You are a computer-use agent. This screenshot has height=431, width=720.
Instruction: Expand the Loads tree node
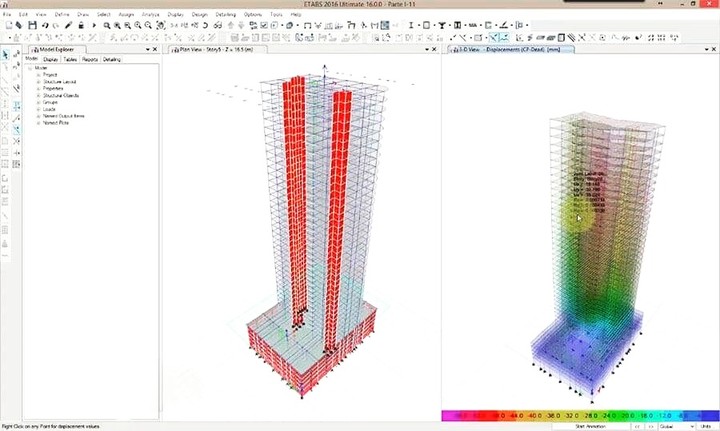pos(38,109)
